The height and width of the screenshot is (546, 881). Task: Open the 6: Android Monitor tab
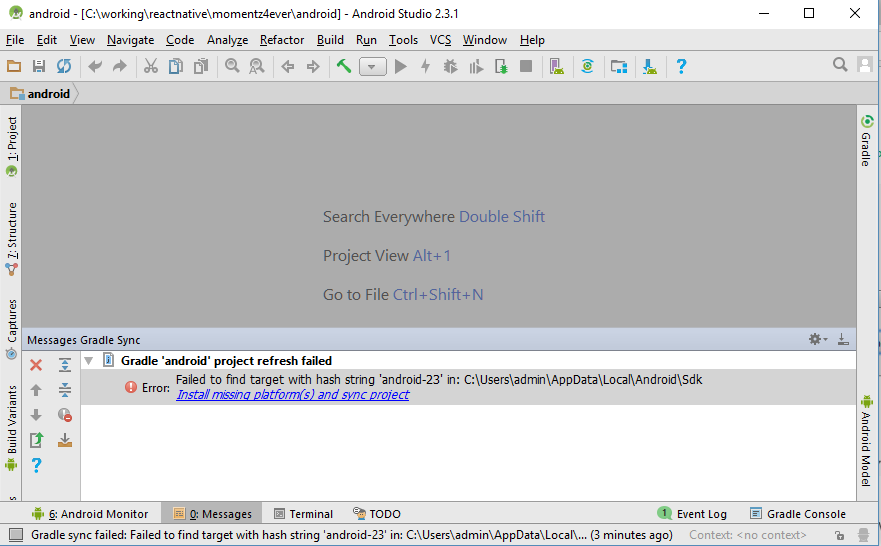[x=90, y=513]
